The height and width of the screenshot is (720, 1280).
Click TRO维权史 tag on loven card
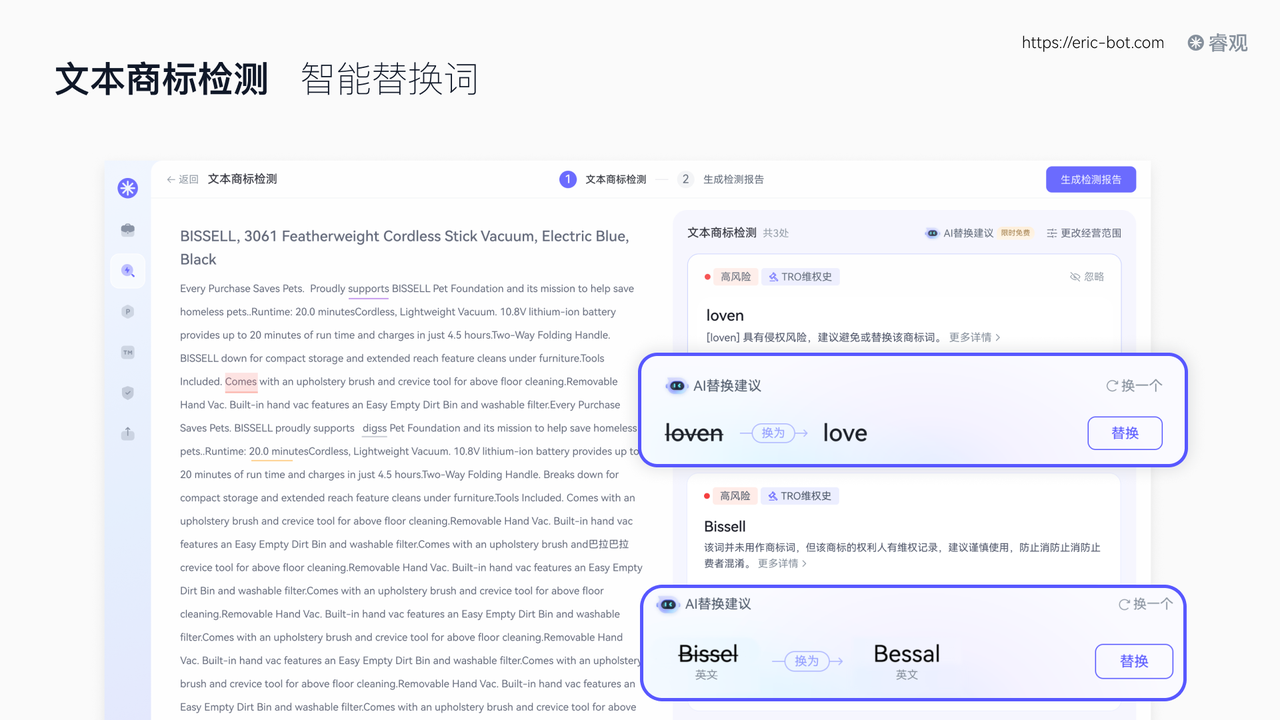(801, 277)
